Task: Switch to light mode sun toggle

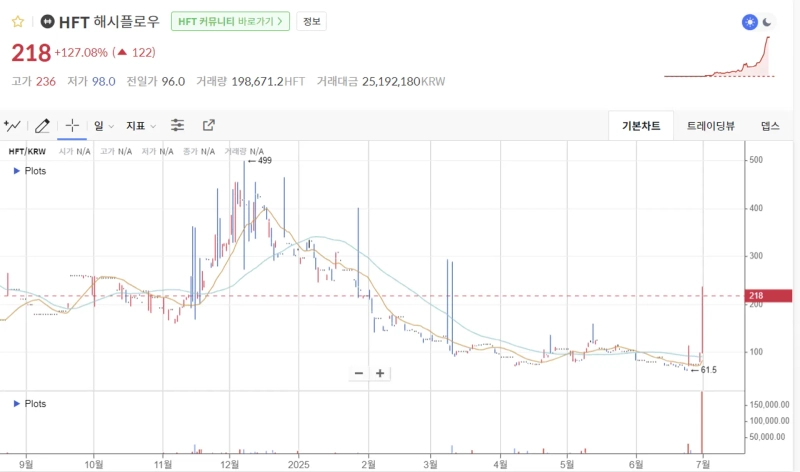Action: coord(750,22)
